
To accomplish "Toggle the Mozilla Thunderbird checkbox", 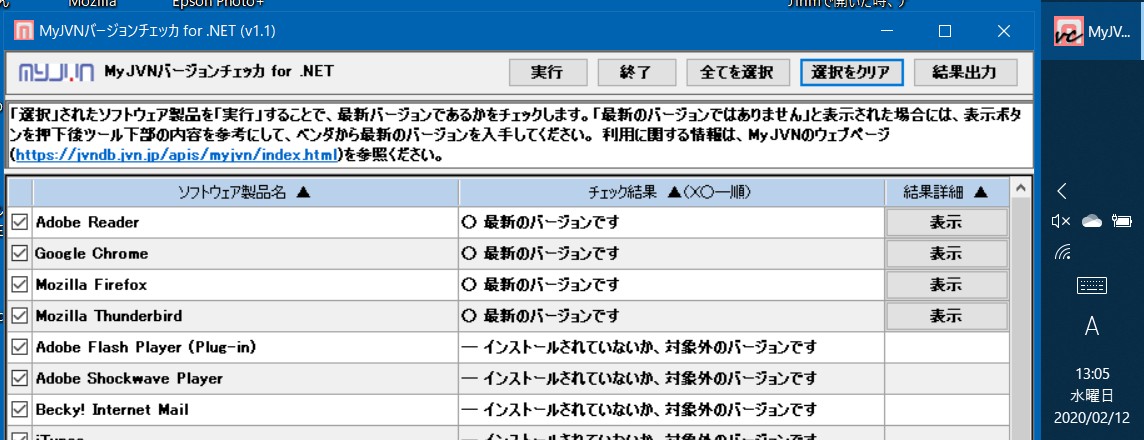I will coord(20,316).
